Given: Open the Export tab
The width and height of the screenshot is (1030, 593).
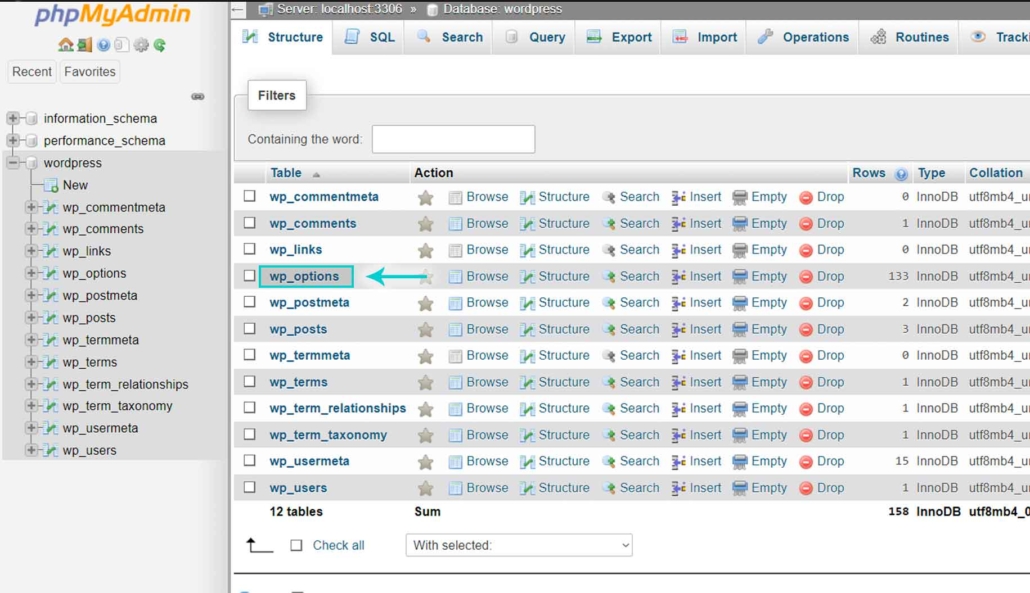Looking at the screenshot, I should tap(619, 37).
